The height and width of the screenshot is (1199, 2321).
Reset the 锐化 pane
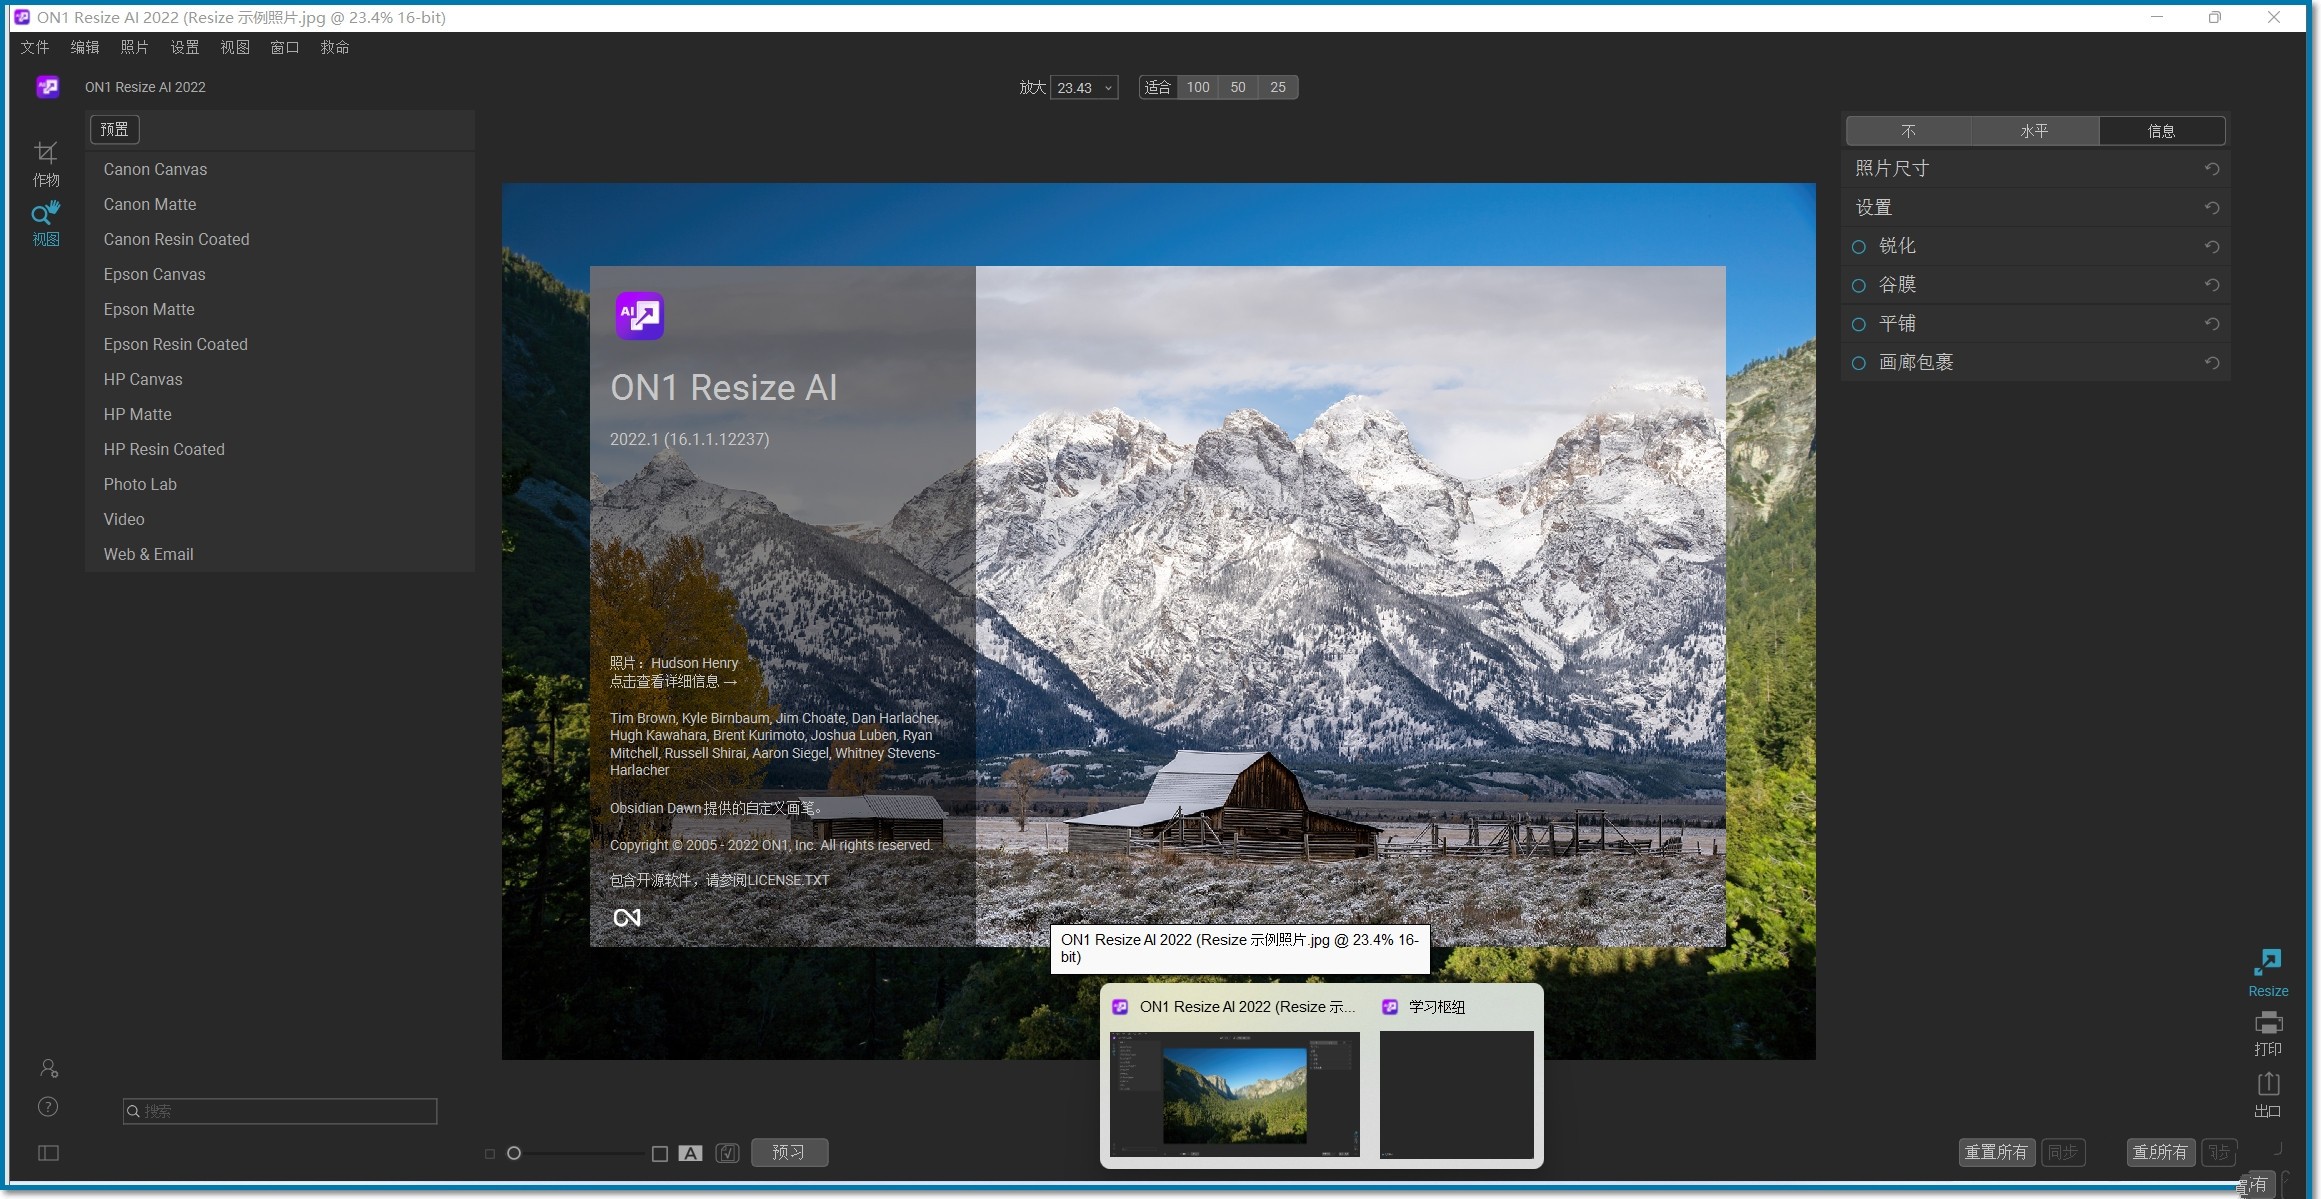coord(2212,247)
